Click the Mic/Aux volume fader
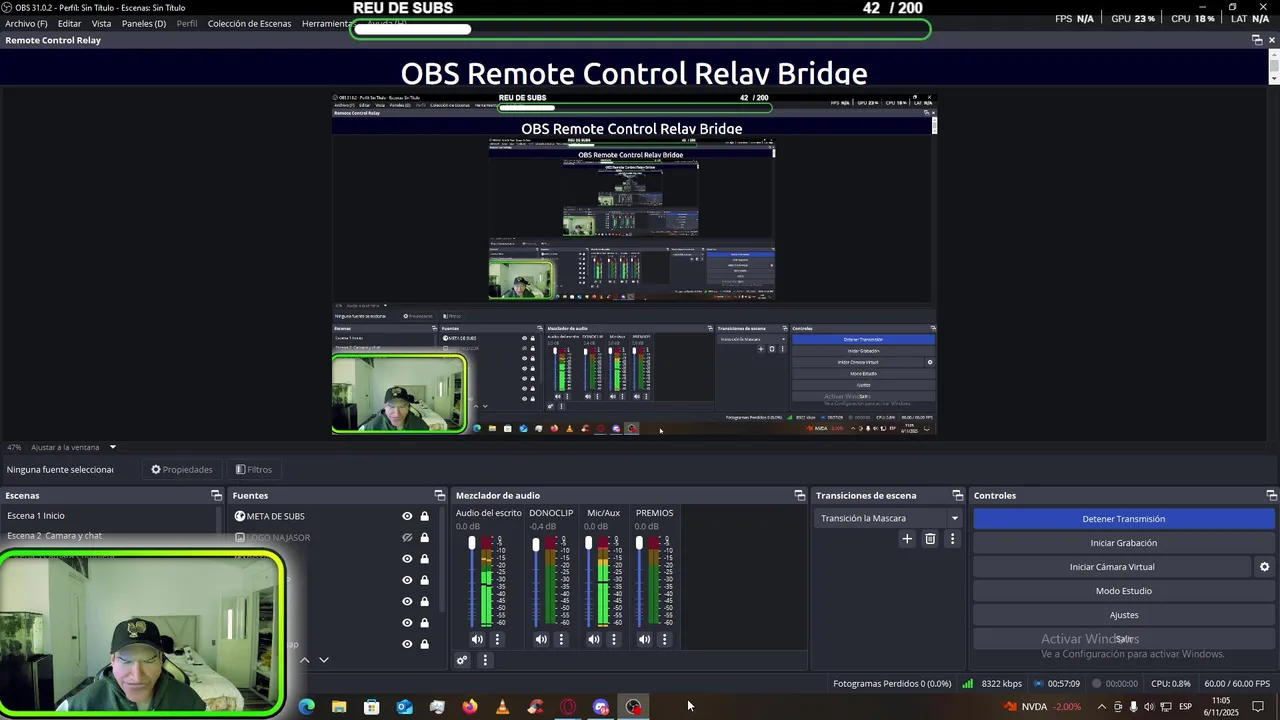 click(588, 545)
